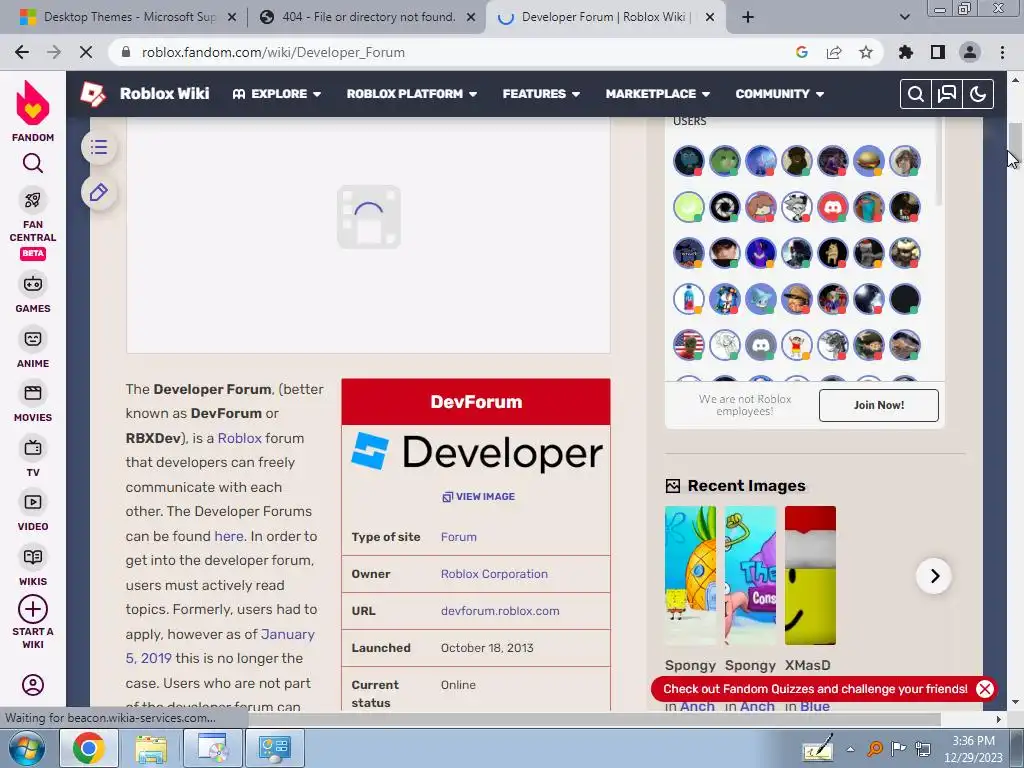The width and height of the screenshot is (1024, 768).
Task: Open Chrome profile avatar icon
Action: 970,52
